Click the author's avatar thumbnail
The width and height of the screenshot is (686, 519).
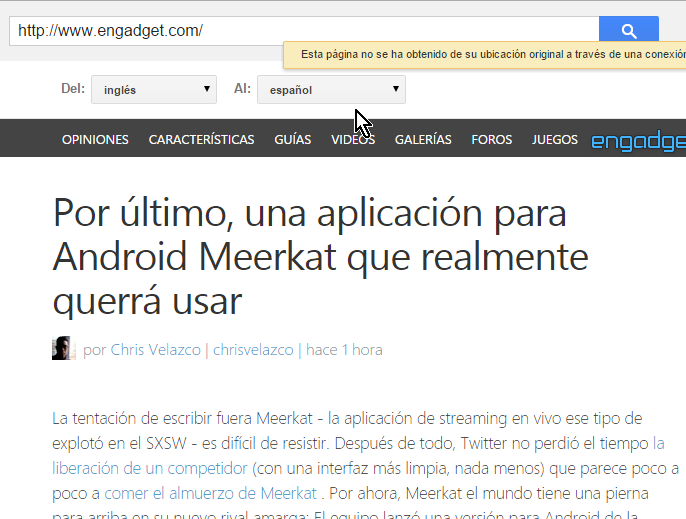click(x=64, y=348)
